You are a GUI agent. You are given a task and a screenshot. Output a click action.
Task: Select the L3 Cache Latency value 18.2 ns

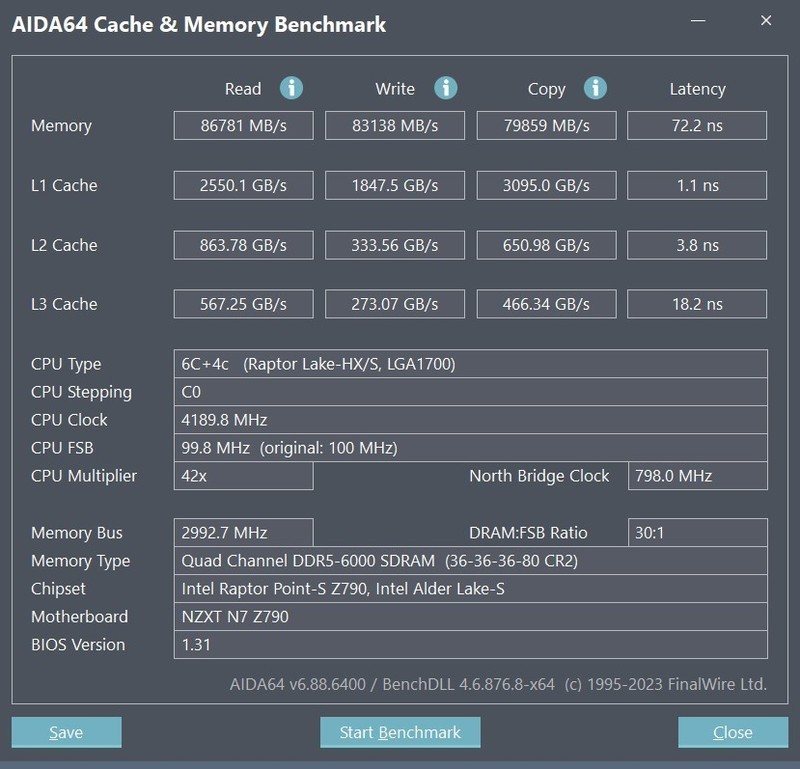tap(697, 304)
